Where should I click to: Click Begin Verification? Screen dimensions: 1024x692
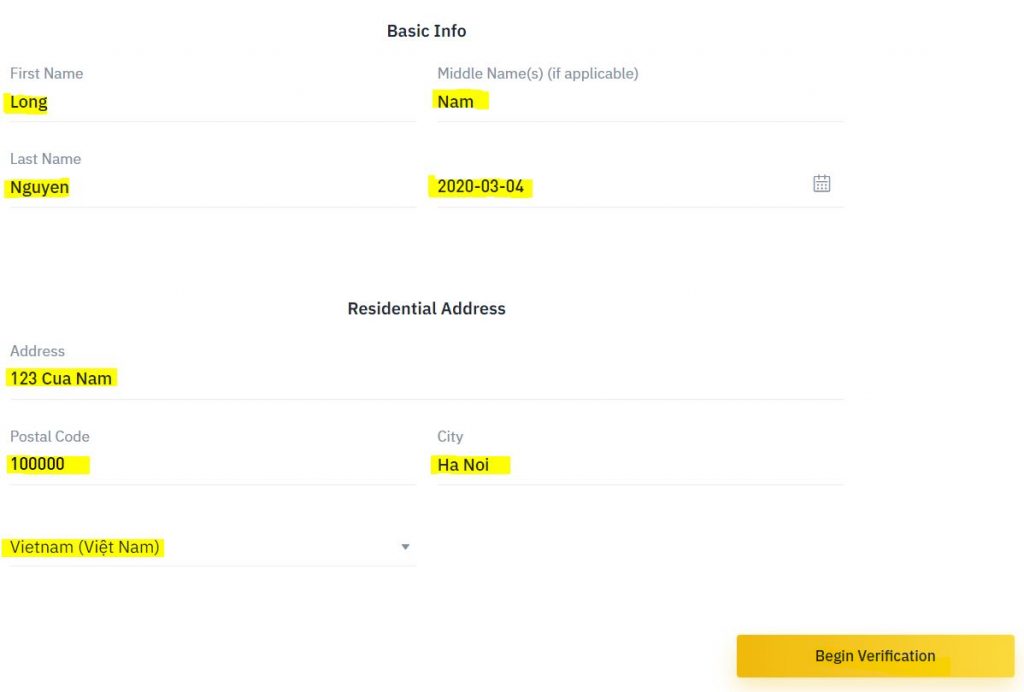(875, 656)
